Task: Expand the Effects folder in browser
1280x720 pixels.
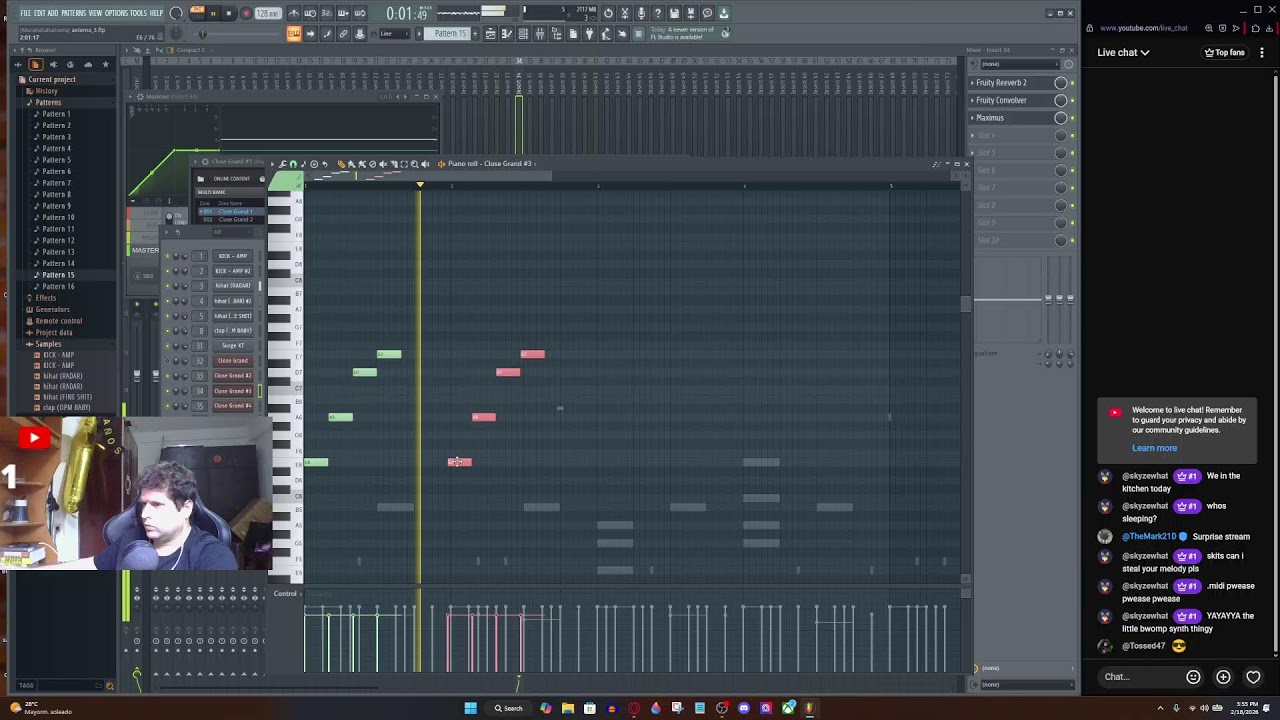Action: coord(46,298)
